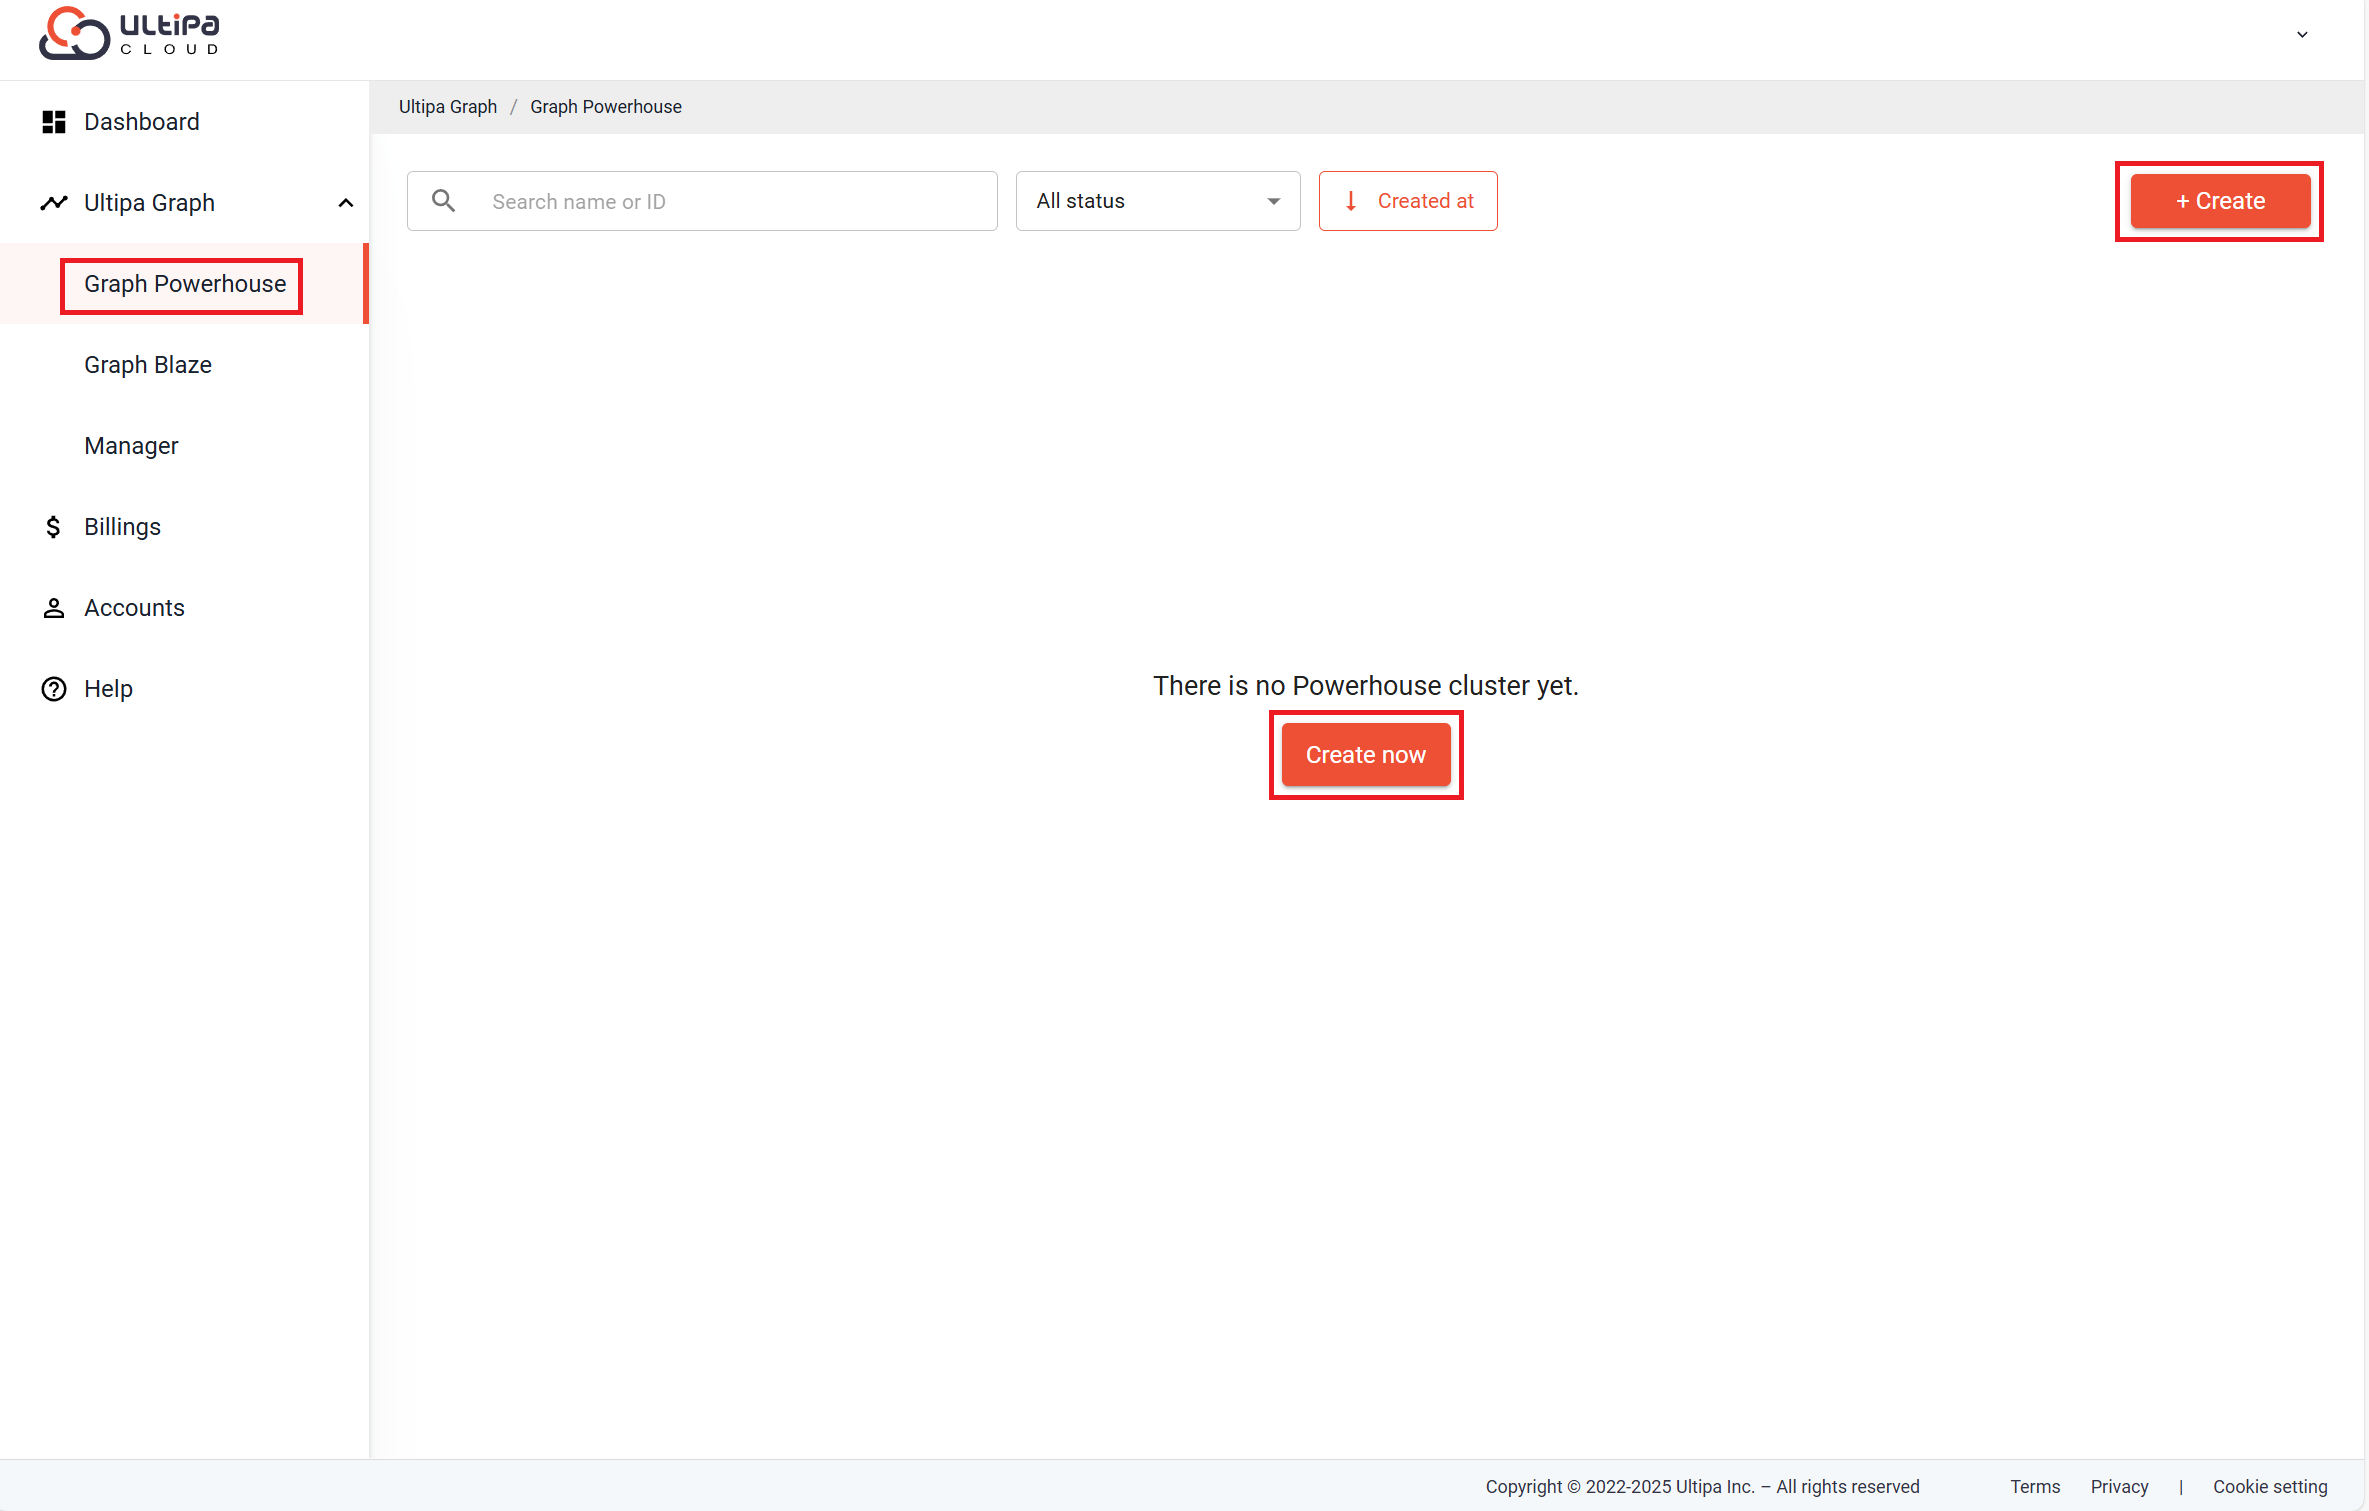Open the Manager sidebar item

click(x=185, y=446)
